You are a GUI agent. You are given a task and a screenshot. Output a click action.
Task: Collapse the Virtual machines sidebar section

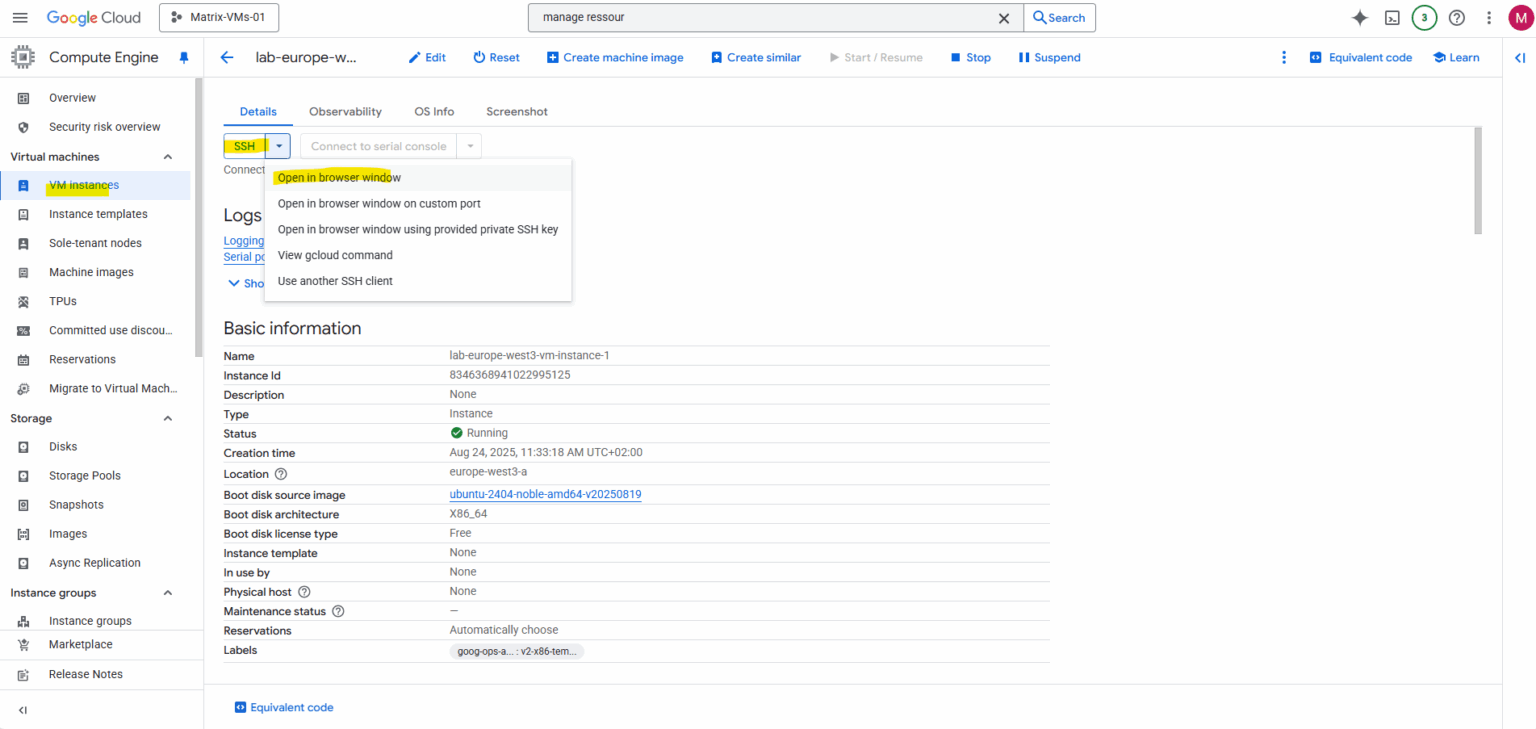coord(168,156)
